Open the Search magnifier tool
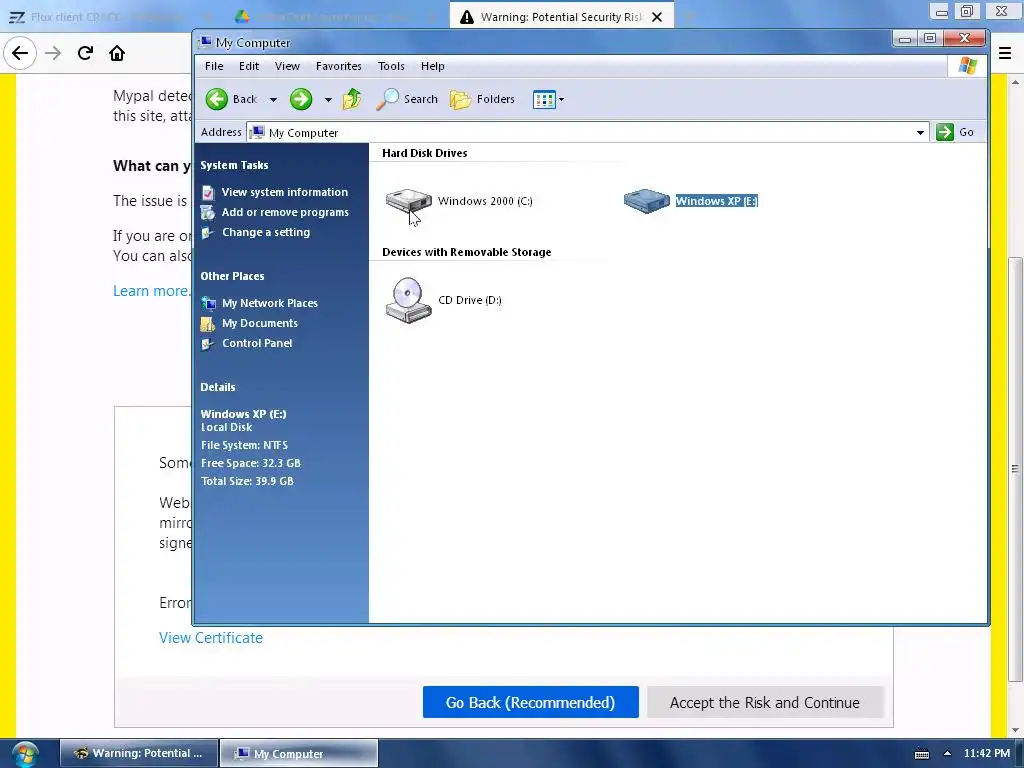1024x768 pixels. tap(387, 99)
